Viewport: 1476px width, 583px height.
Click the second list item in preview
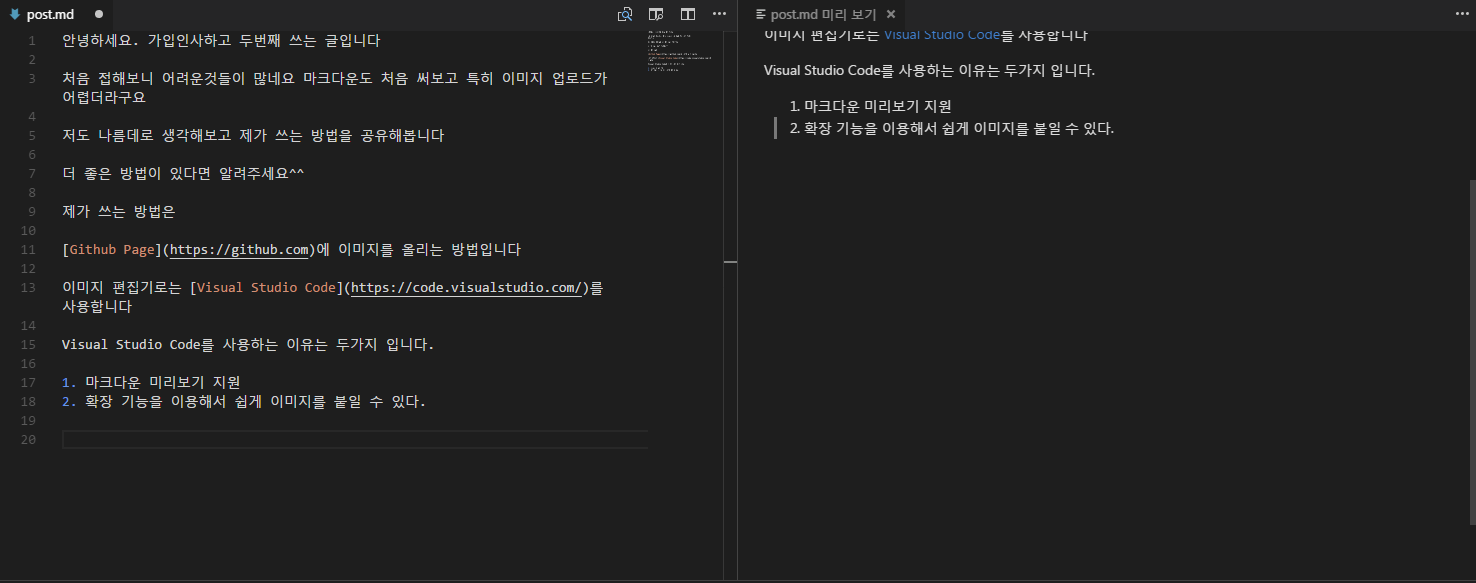pos(958,128)
